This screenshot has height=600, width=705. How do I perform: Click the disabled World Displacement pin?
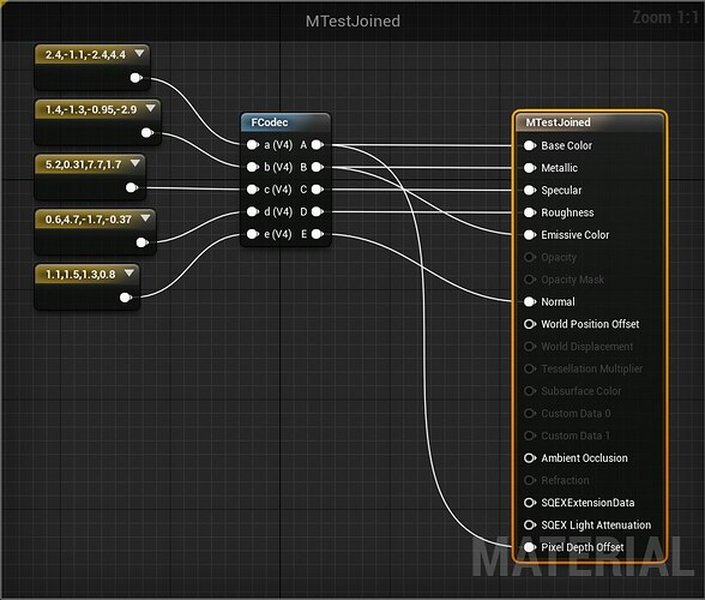[530, 346]
